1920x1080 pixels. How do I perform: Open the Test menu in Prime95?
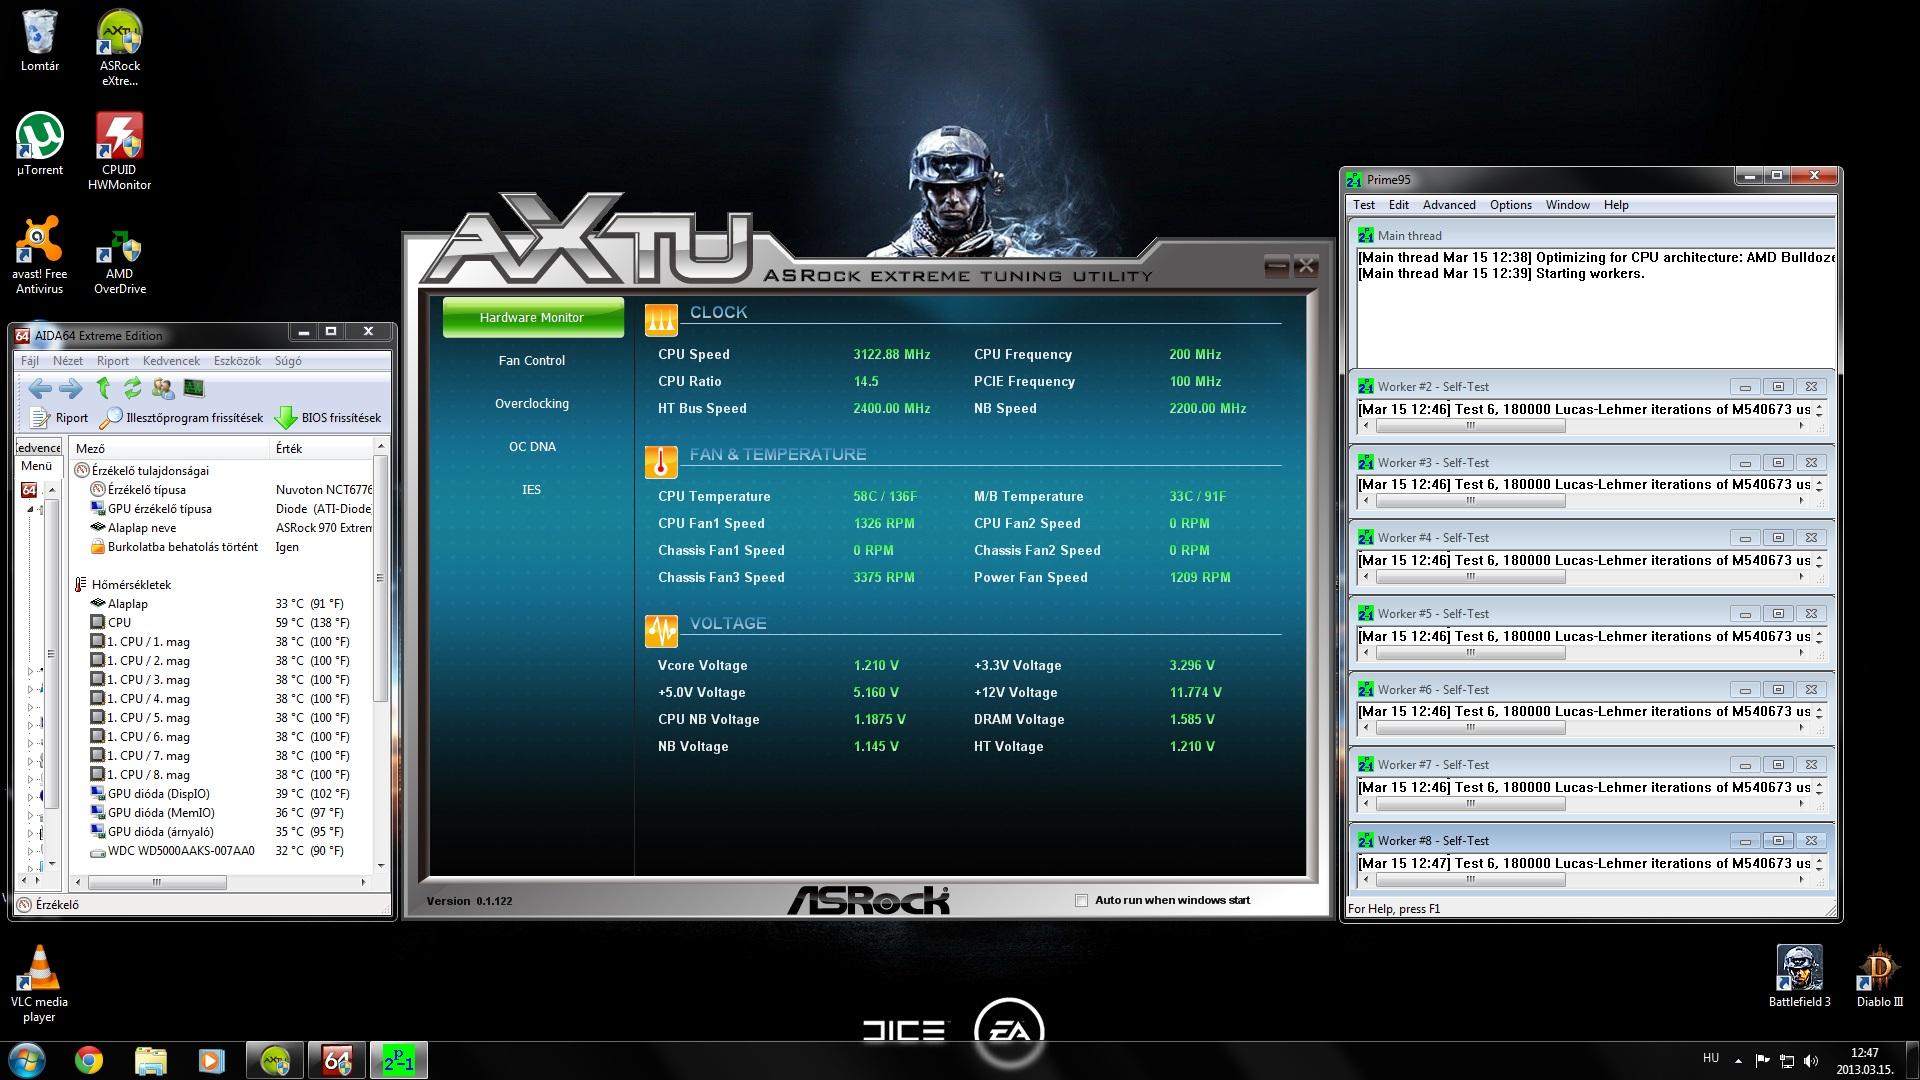pos(1364,205)
